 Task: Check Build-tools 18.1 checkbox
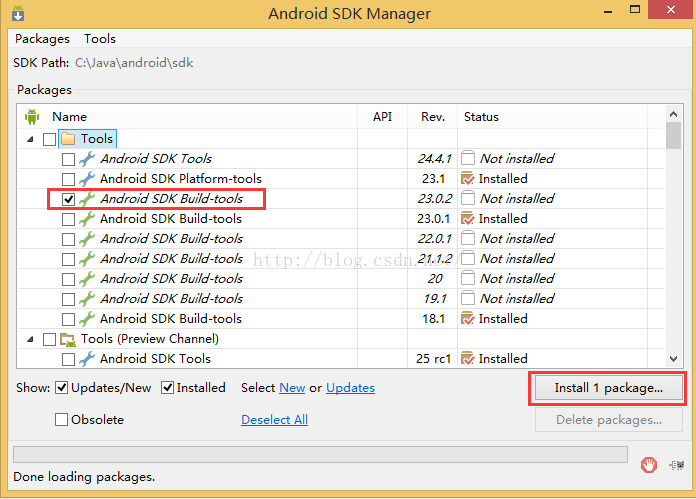click(x=68, y=319)
